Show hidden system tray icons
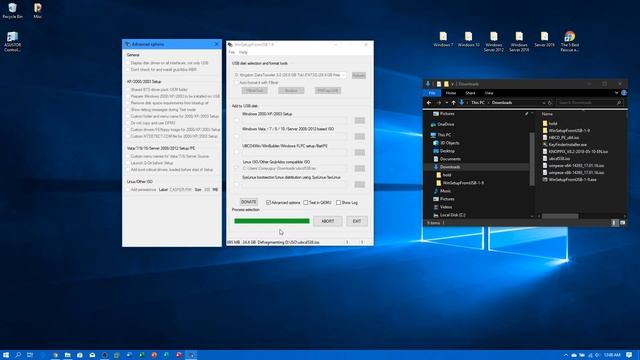Screen dimensions: 640x360 click(566, 355)
